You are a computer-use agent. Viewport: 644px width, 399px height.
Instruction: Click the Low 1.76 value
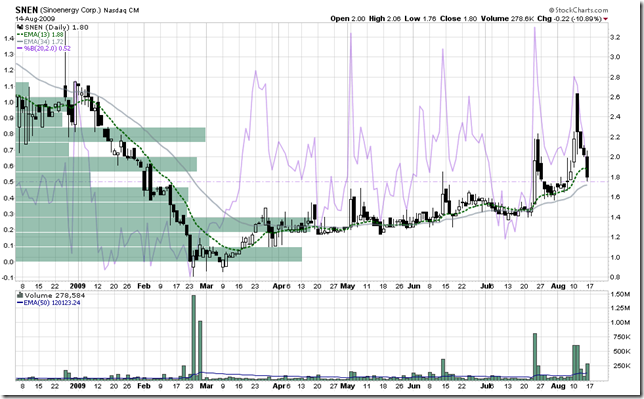[420, 19]
